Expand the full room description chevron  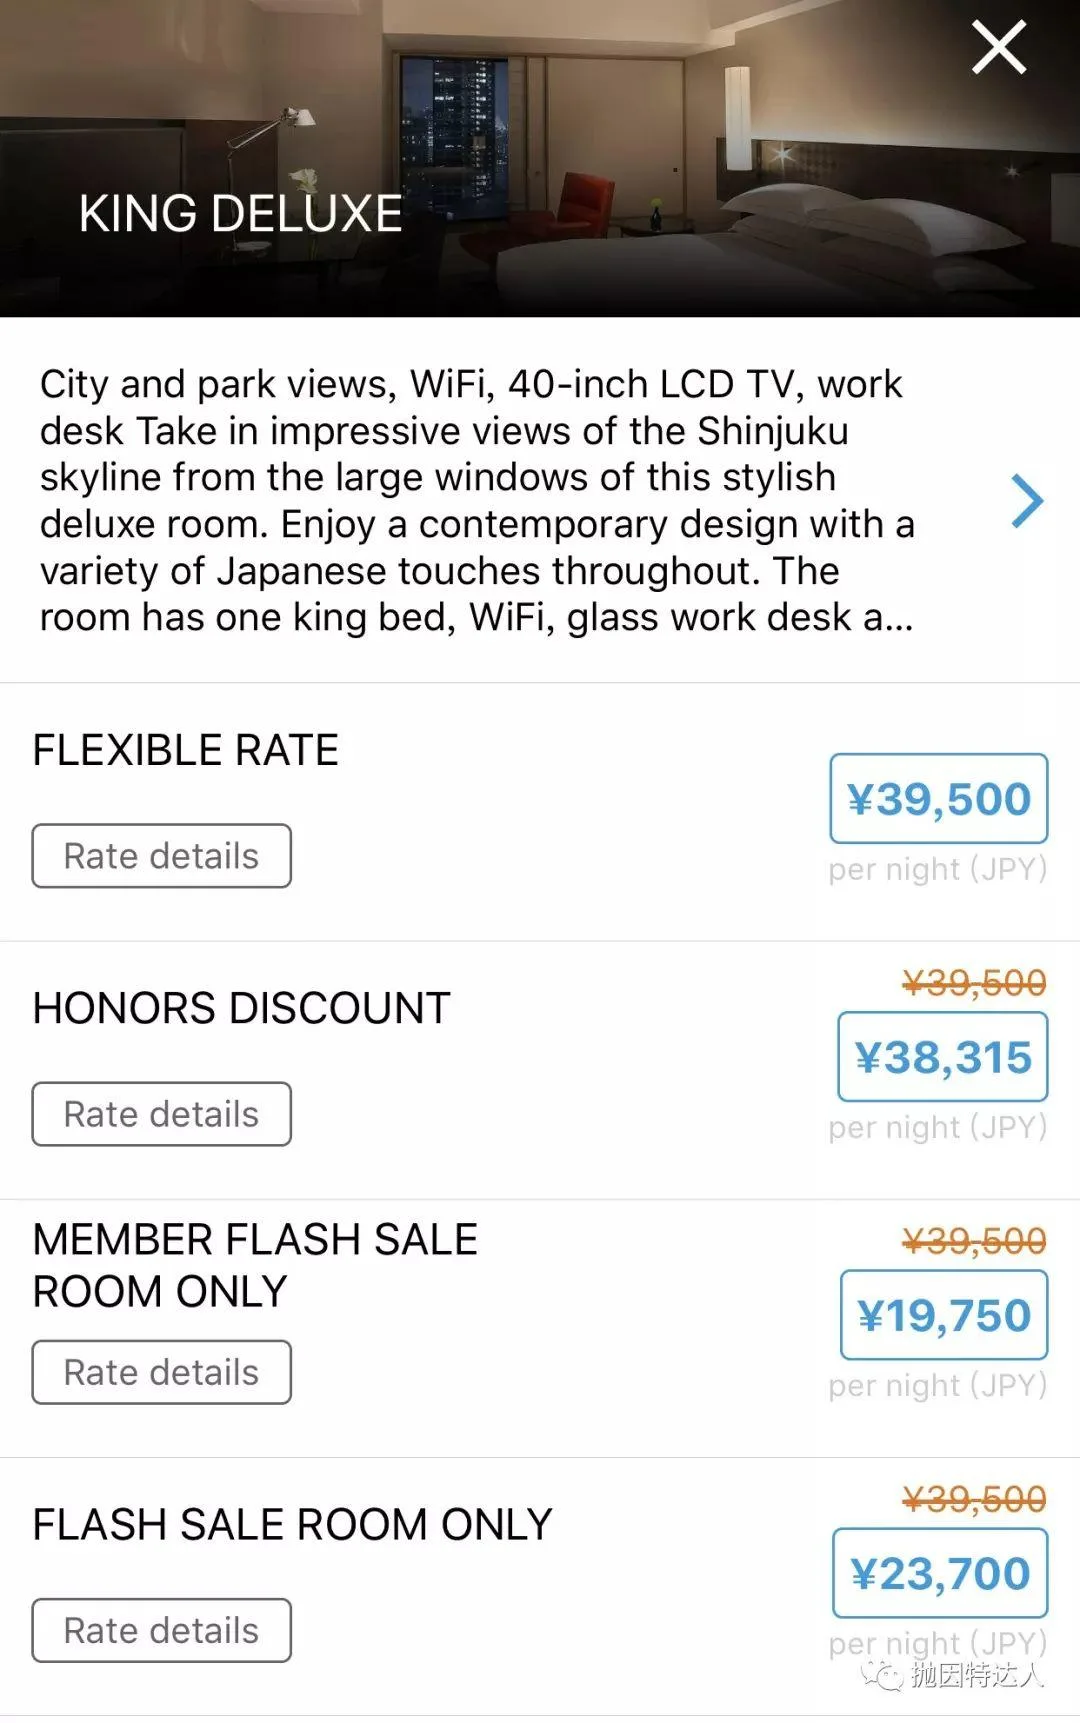pyautogui.click(x=1027, y=501)
